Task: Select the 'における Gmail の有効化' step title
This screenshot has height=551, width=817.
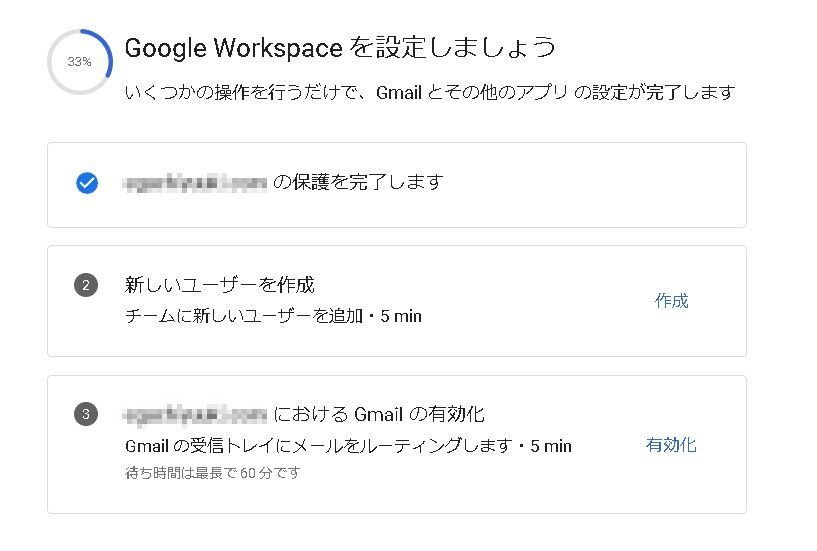Action: (379, 414)
